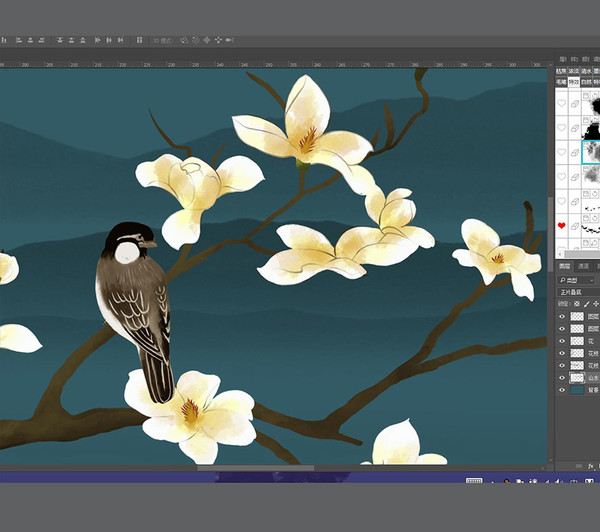Open the 流水 brush category tab
600x532 pixels.
(586, 71)
